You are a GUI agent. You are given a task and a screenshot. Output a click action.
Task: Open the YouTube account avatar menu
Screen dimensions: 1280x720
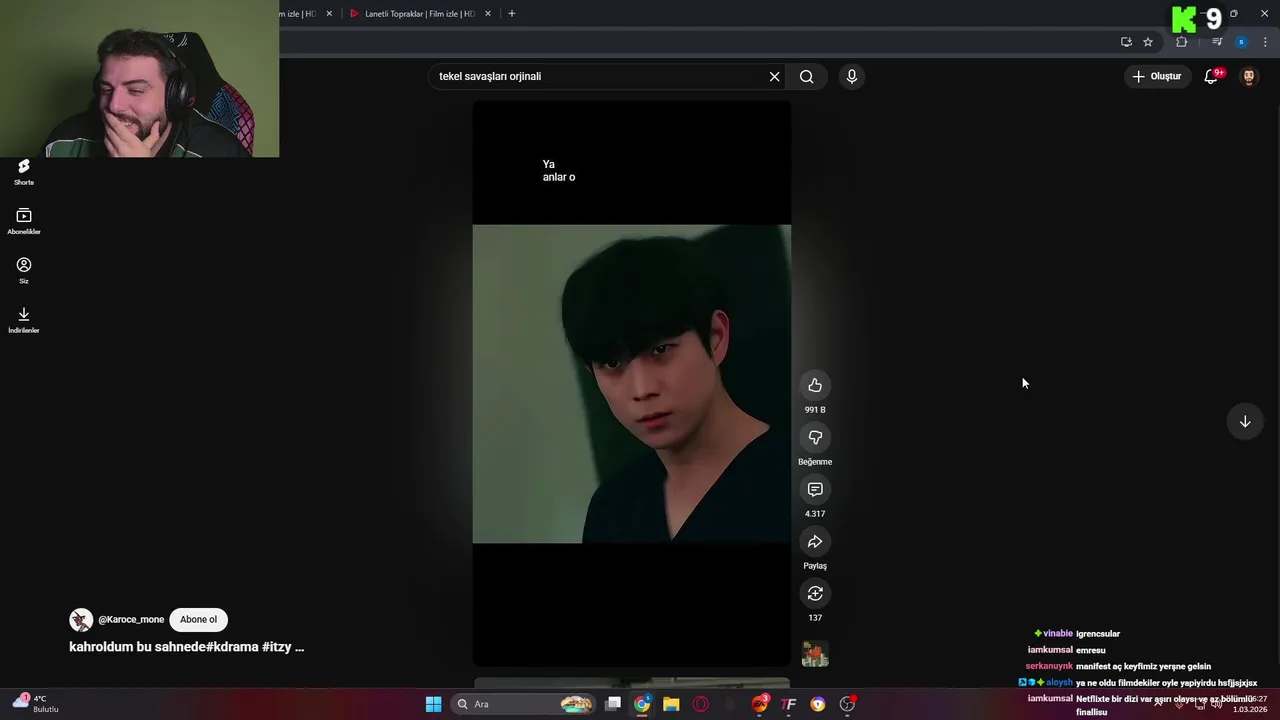click(x=1249, y=77)
